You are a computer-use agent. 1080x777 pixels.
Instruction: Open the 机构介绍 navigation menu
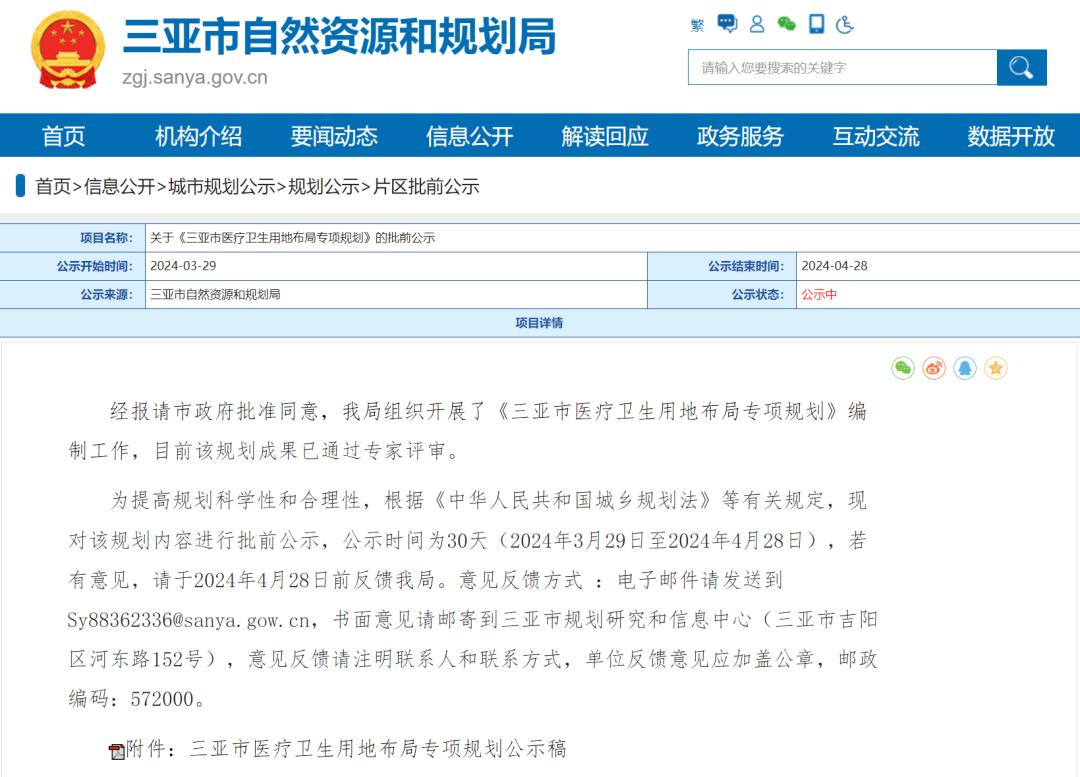[x=198, y=136]
